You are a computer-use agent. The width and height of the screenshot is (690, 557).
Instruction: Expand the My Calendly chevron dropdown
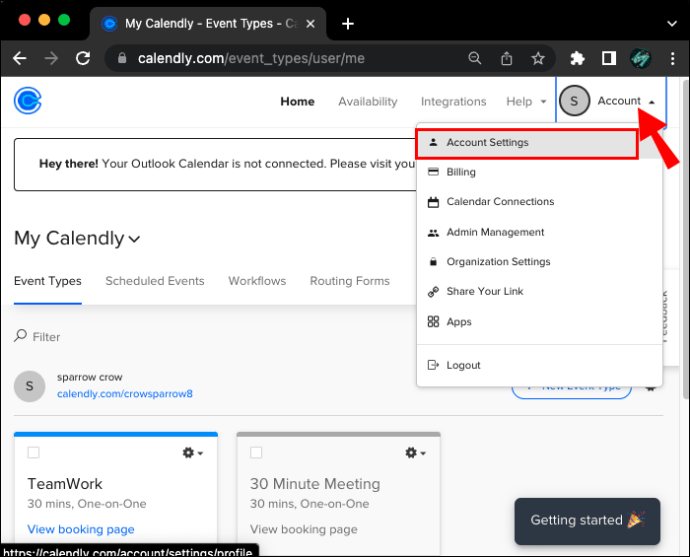tap(134, 239)
